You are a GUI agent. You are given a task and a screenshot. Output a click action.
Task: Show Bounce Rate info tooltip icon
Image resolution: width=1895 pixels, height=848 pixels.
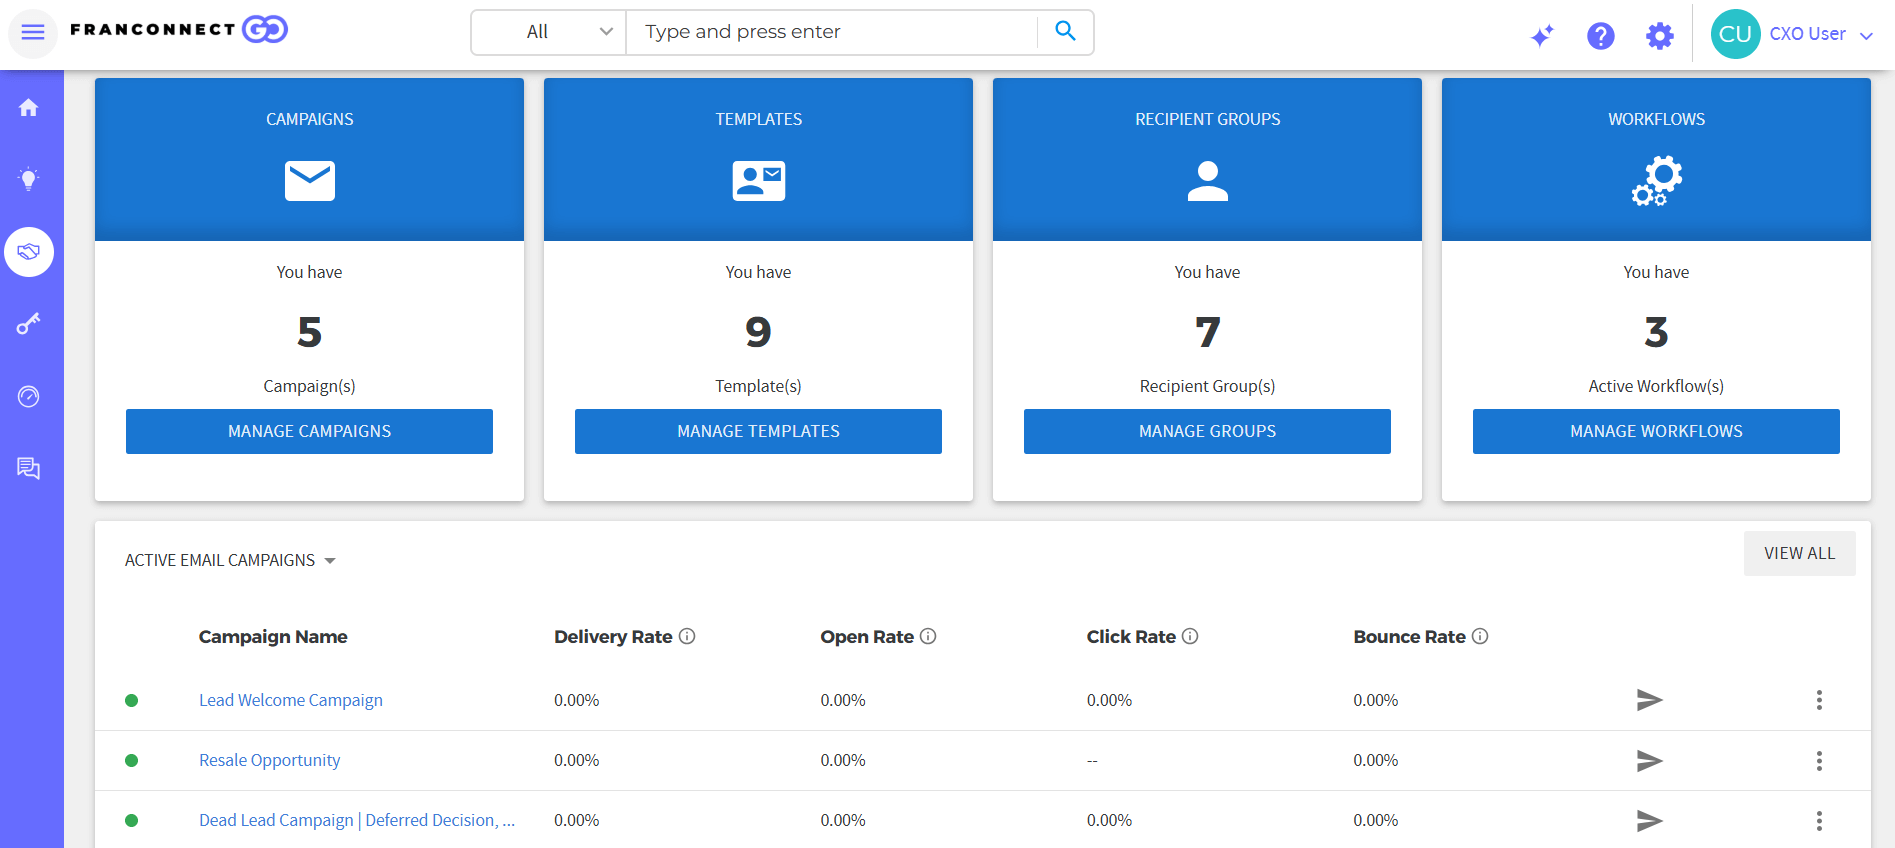pyautogui.click(x=1480, y=636)
